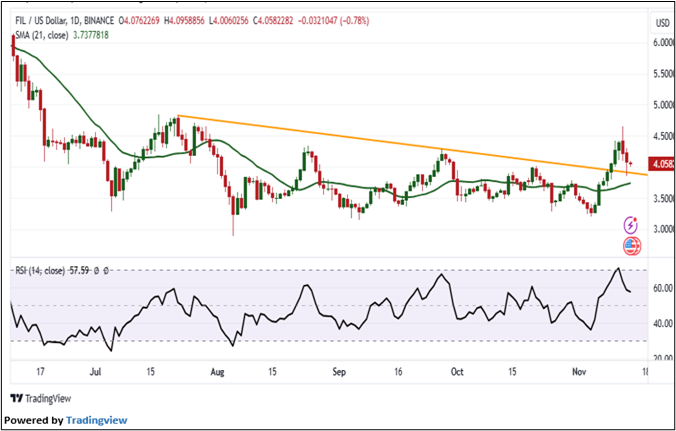Click the close price value C4.0582282
This screenshot has height=431, width=676.
point(275,21)
